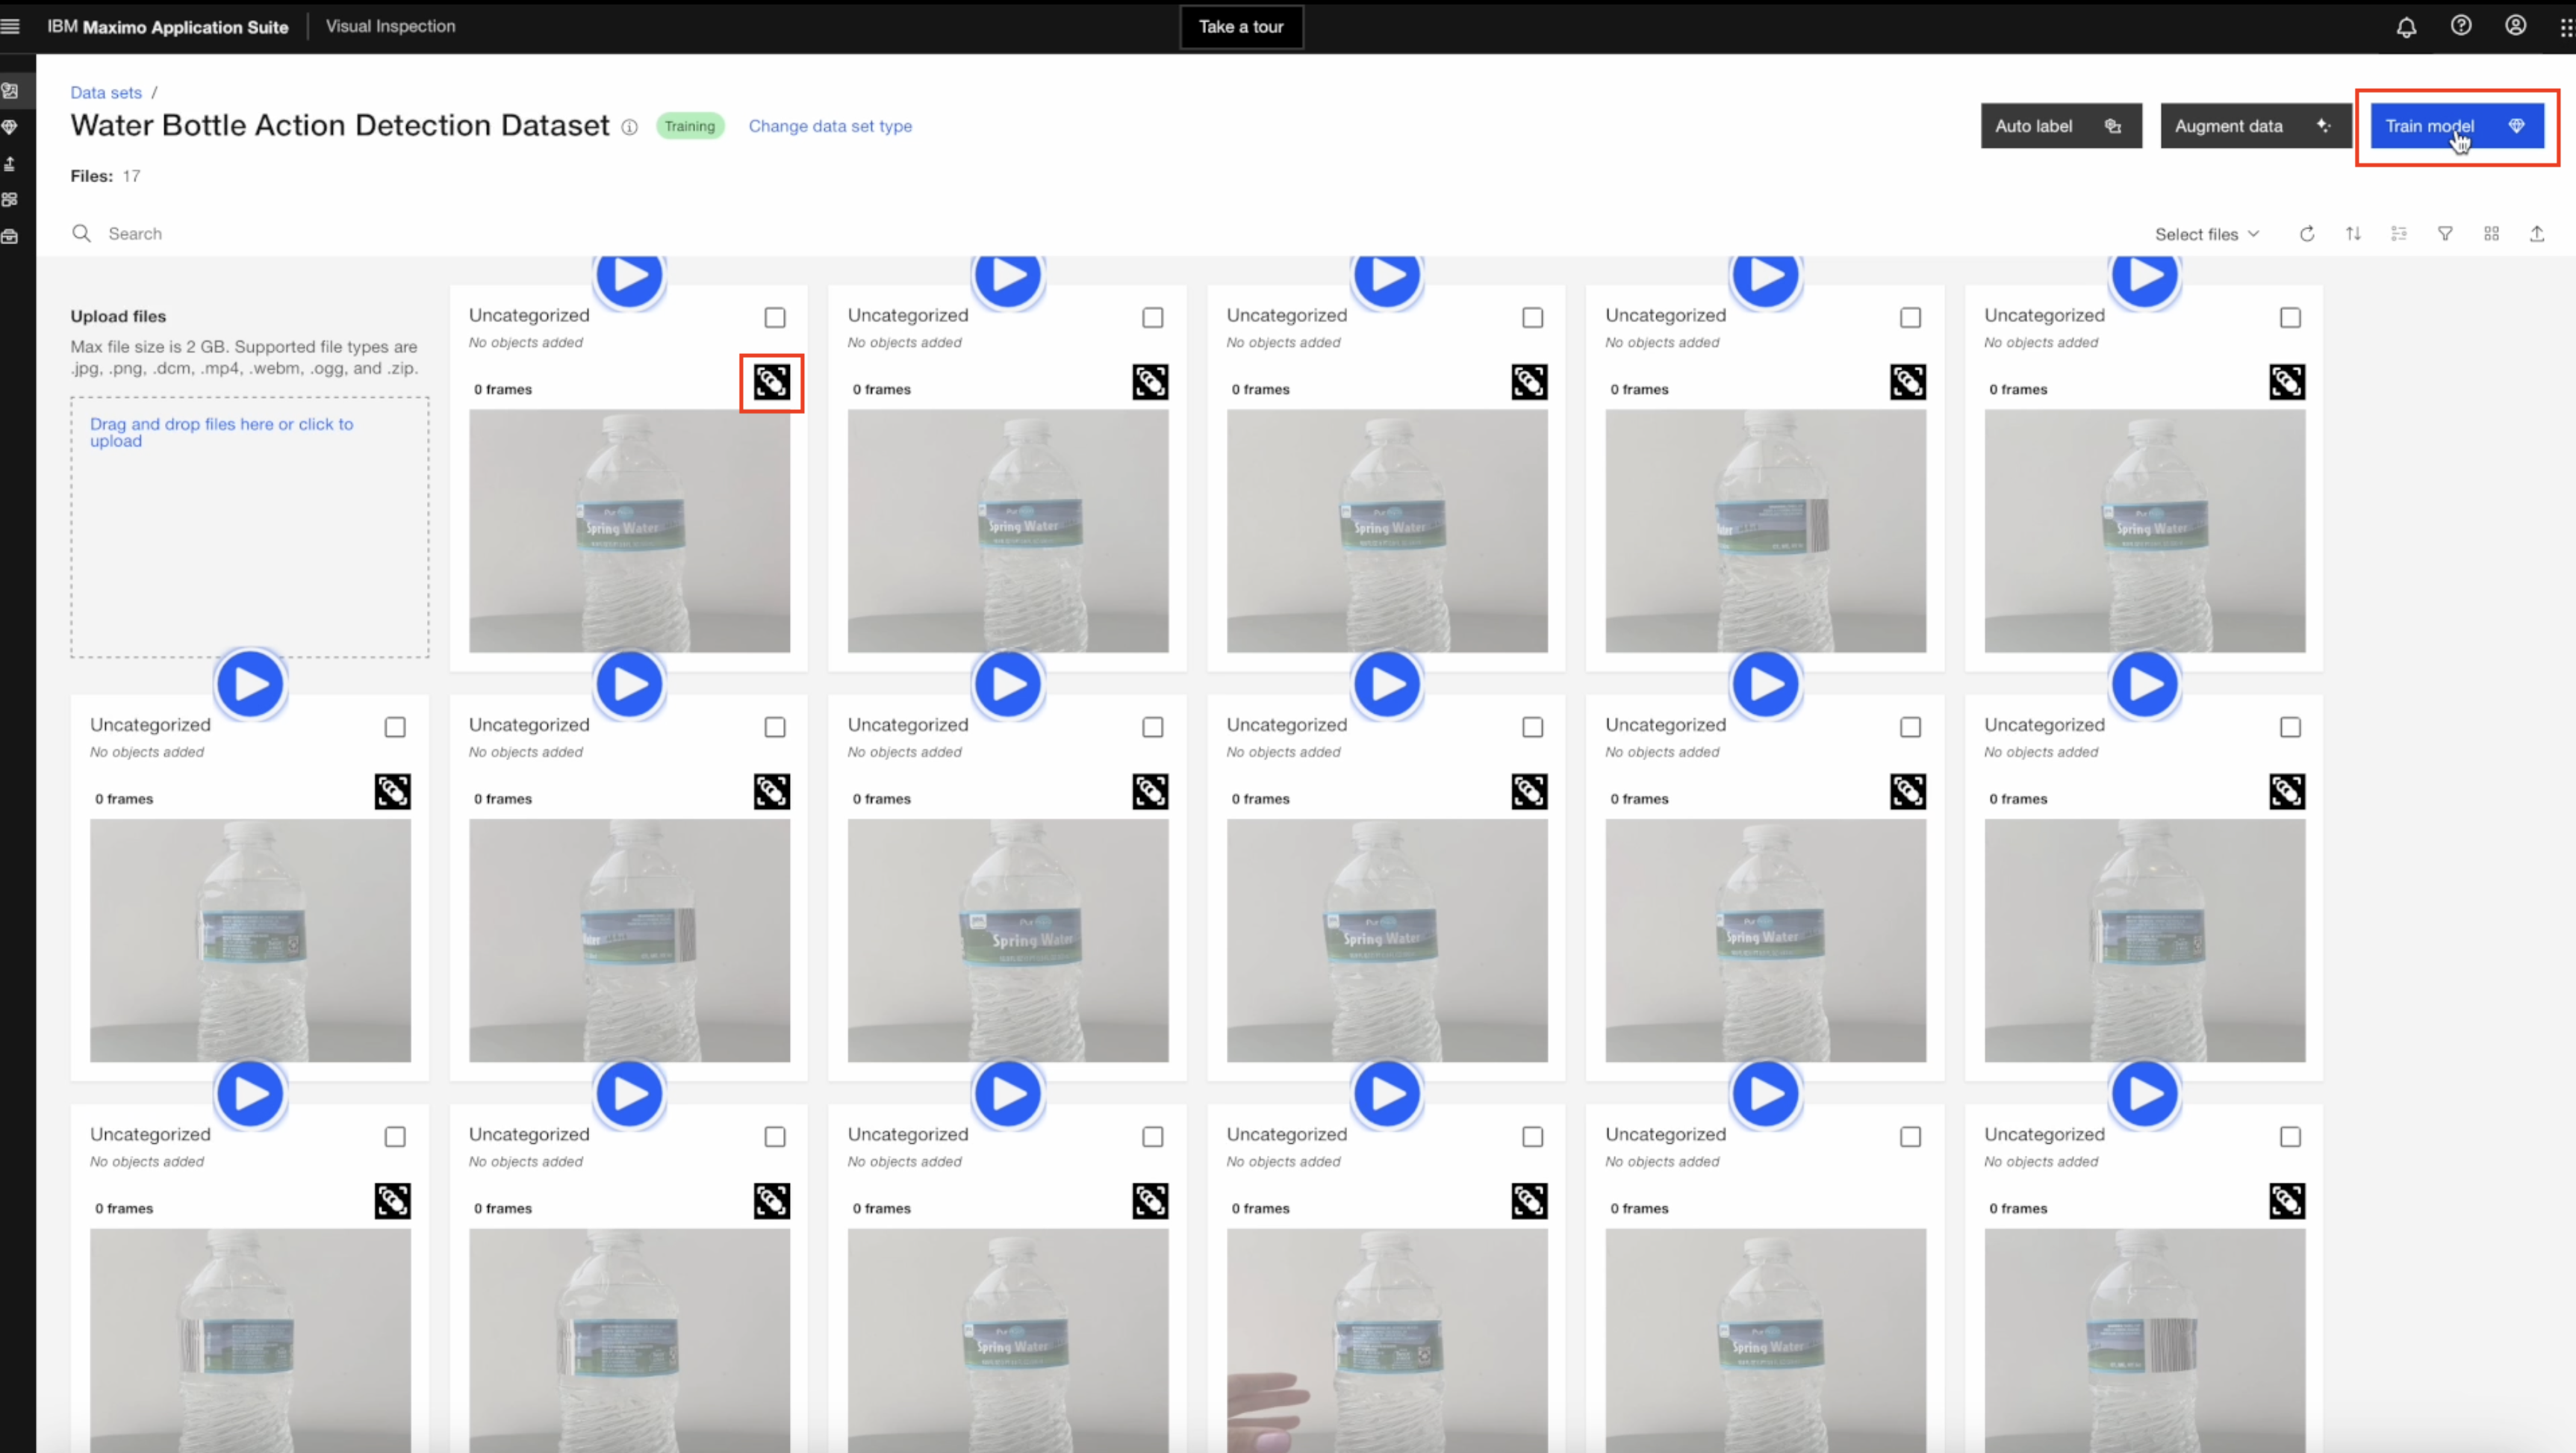Switch view with the grid layout icon
The image size is (2576, 1453).
point(2491,234)
